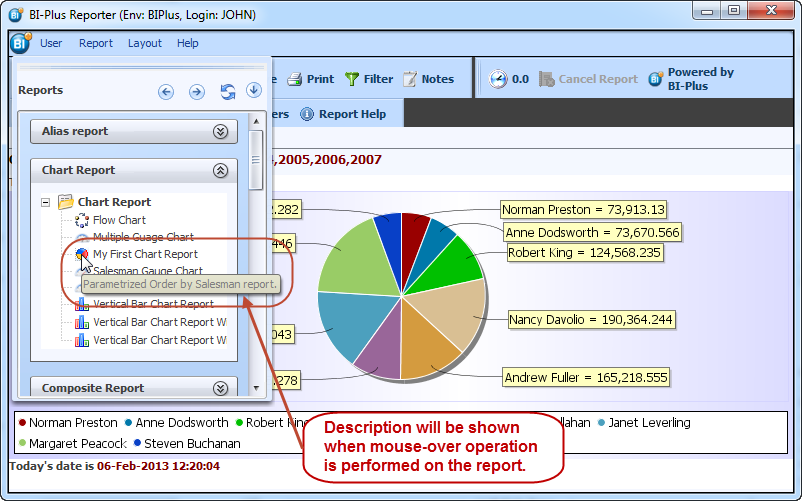Refresh the Reports list
Image resolution: width=802 pixels, height=501 pixels.
click(227, 91)
